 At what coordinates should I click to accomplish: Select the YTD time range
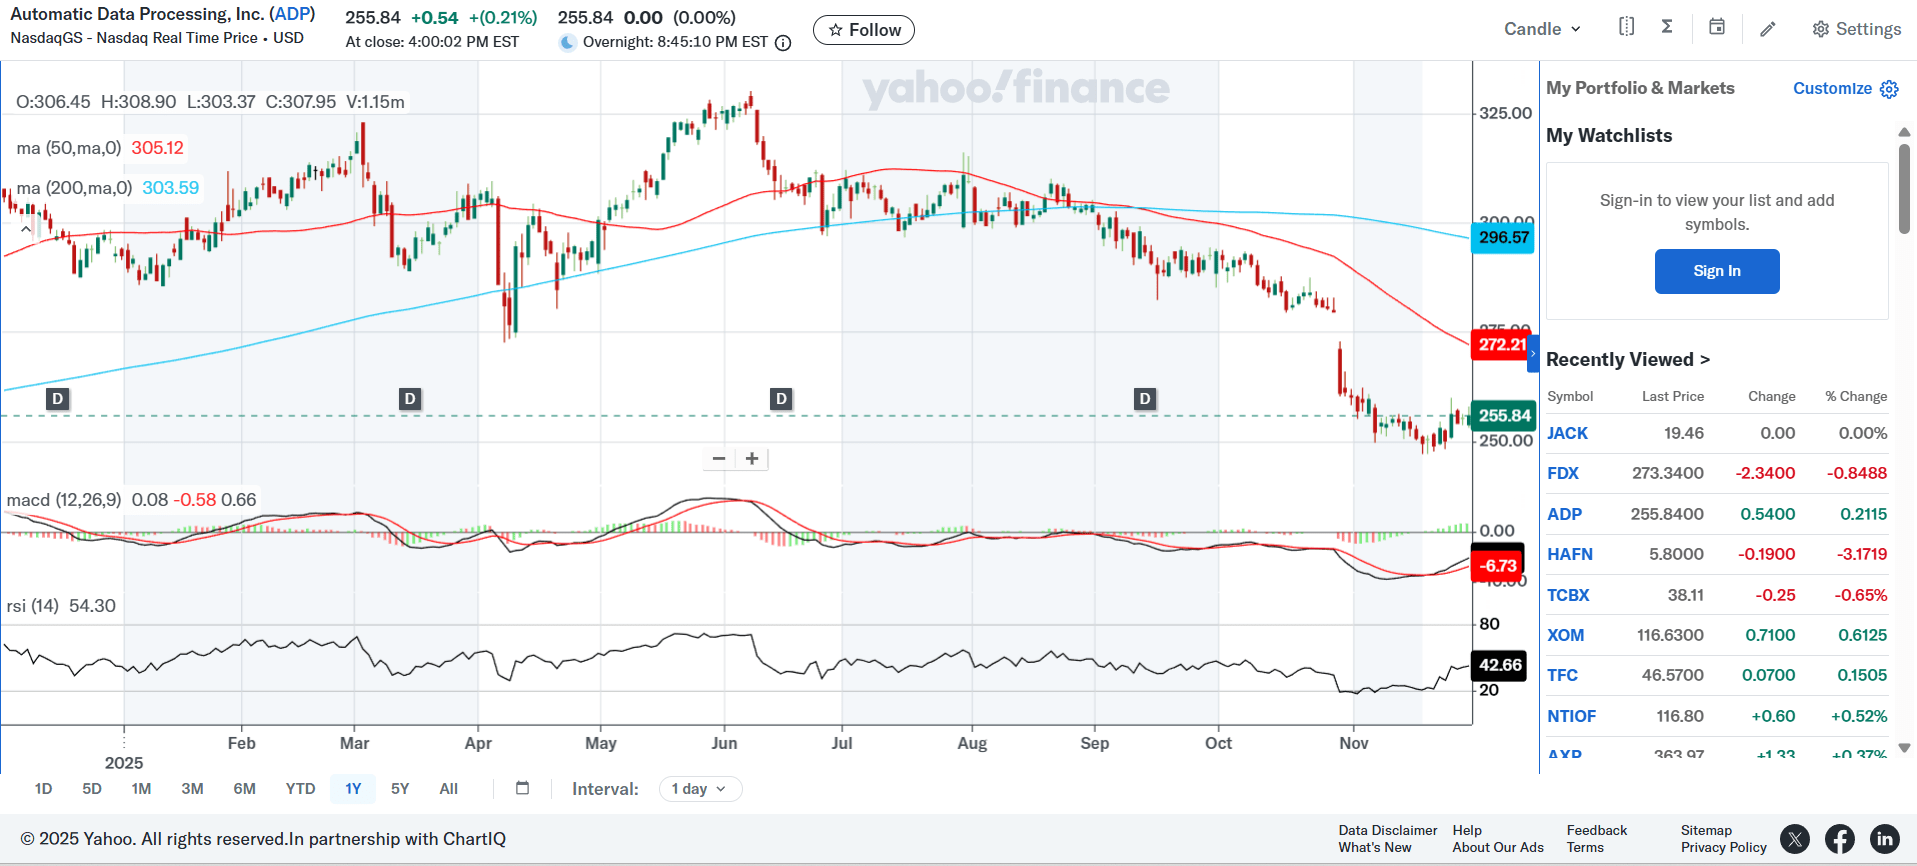point(299,789)
